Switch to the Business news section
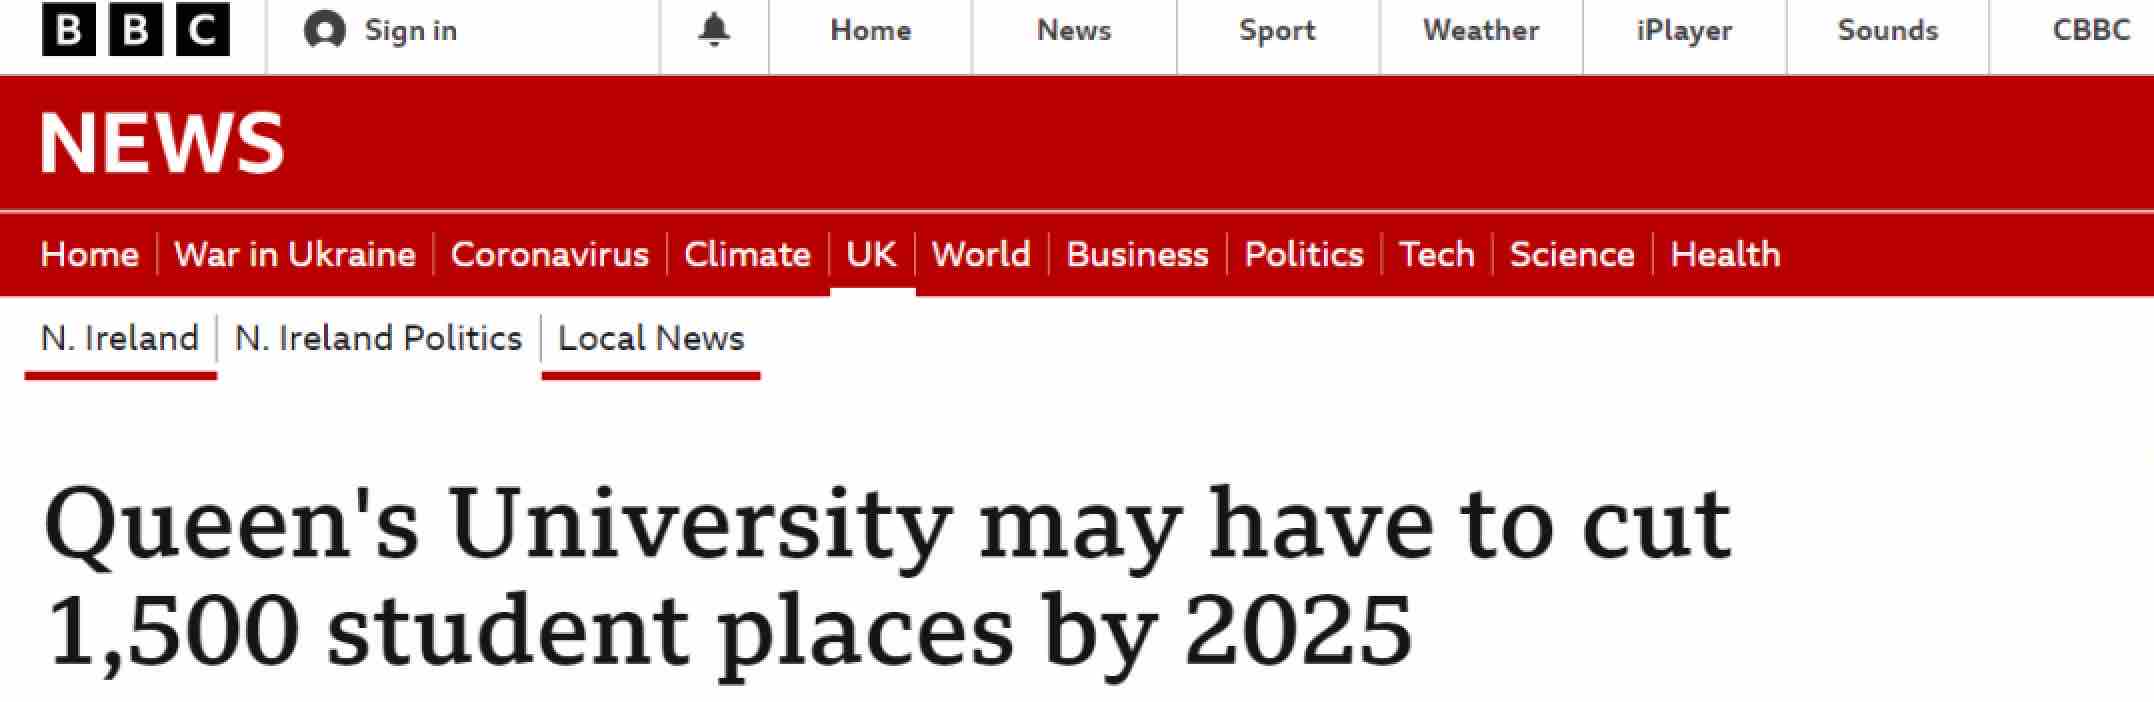 pyautogui.click(x=1137, y=254)
